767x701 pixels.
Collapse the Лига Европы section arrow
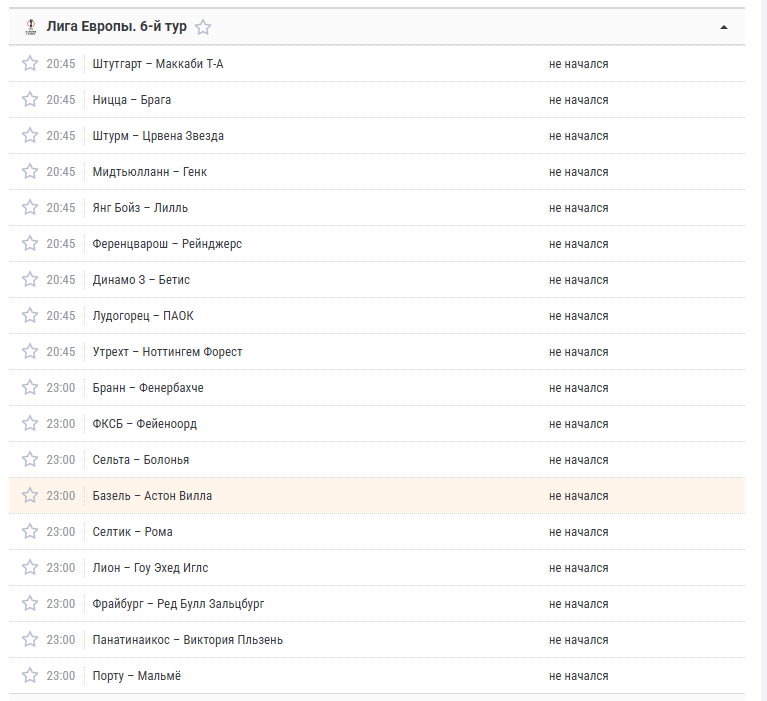click(724, 27)
